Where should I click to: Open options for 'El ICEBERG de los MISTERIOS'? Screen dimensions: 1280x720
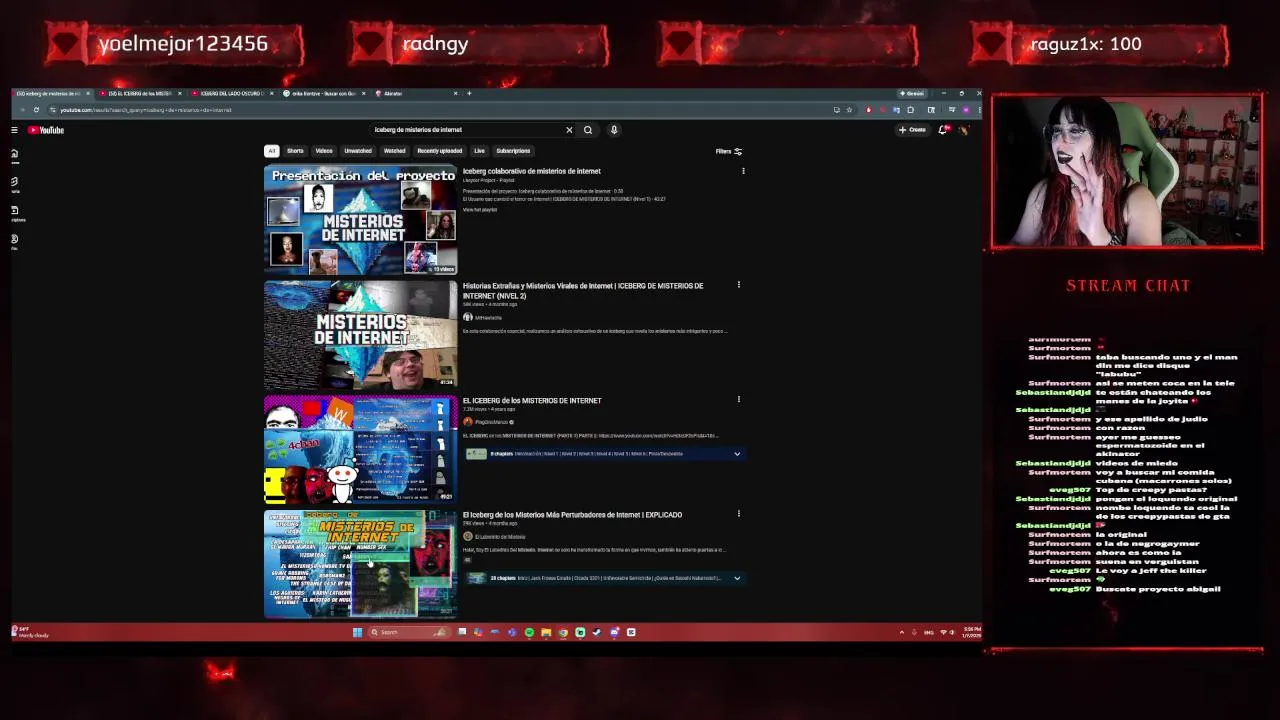[739, 400]
